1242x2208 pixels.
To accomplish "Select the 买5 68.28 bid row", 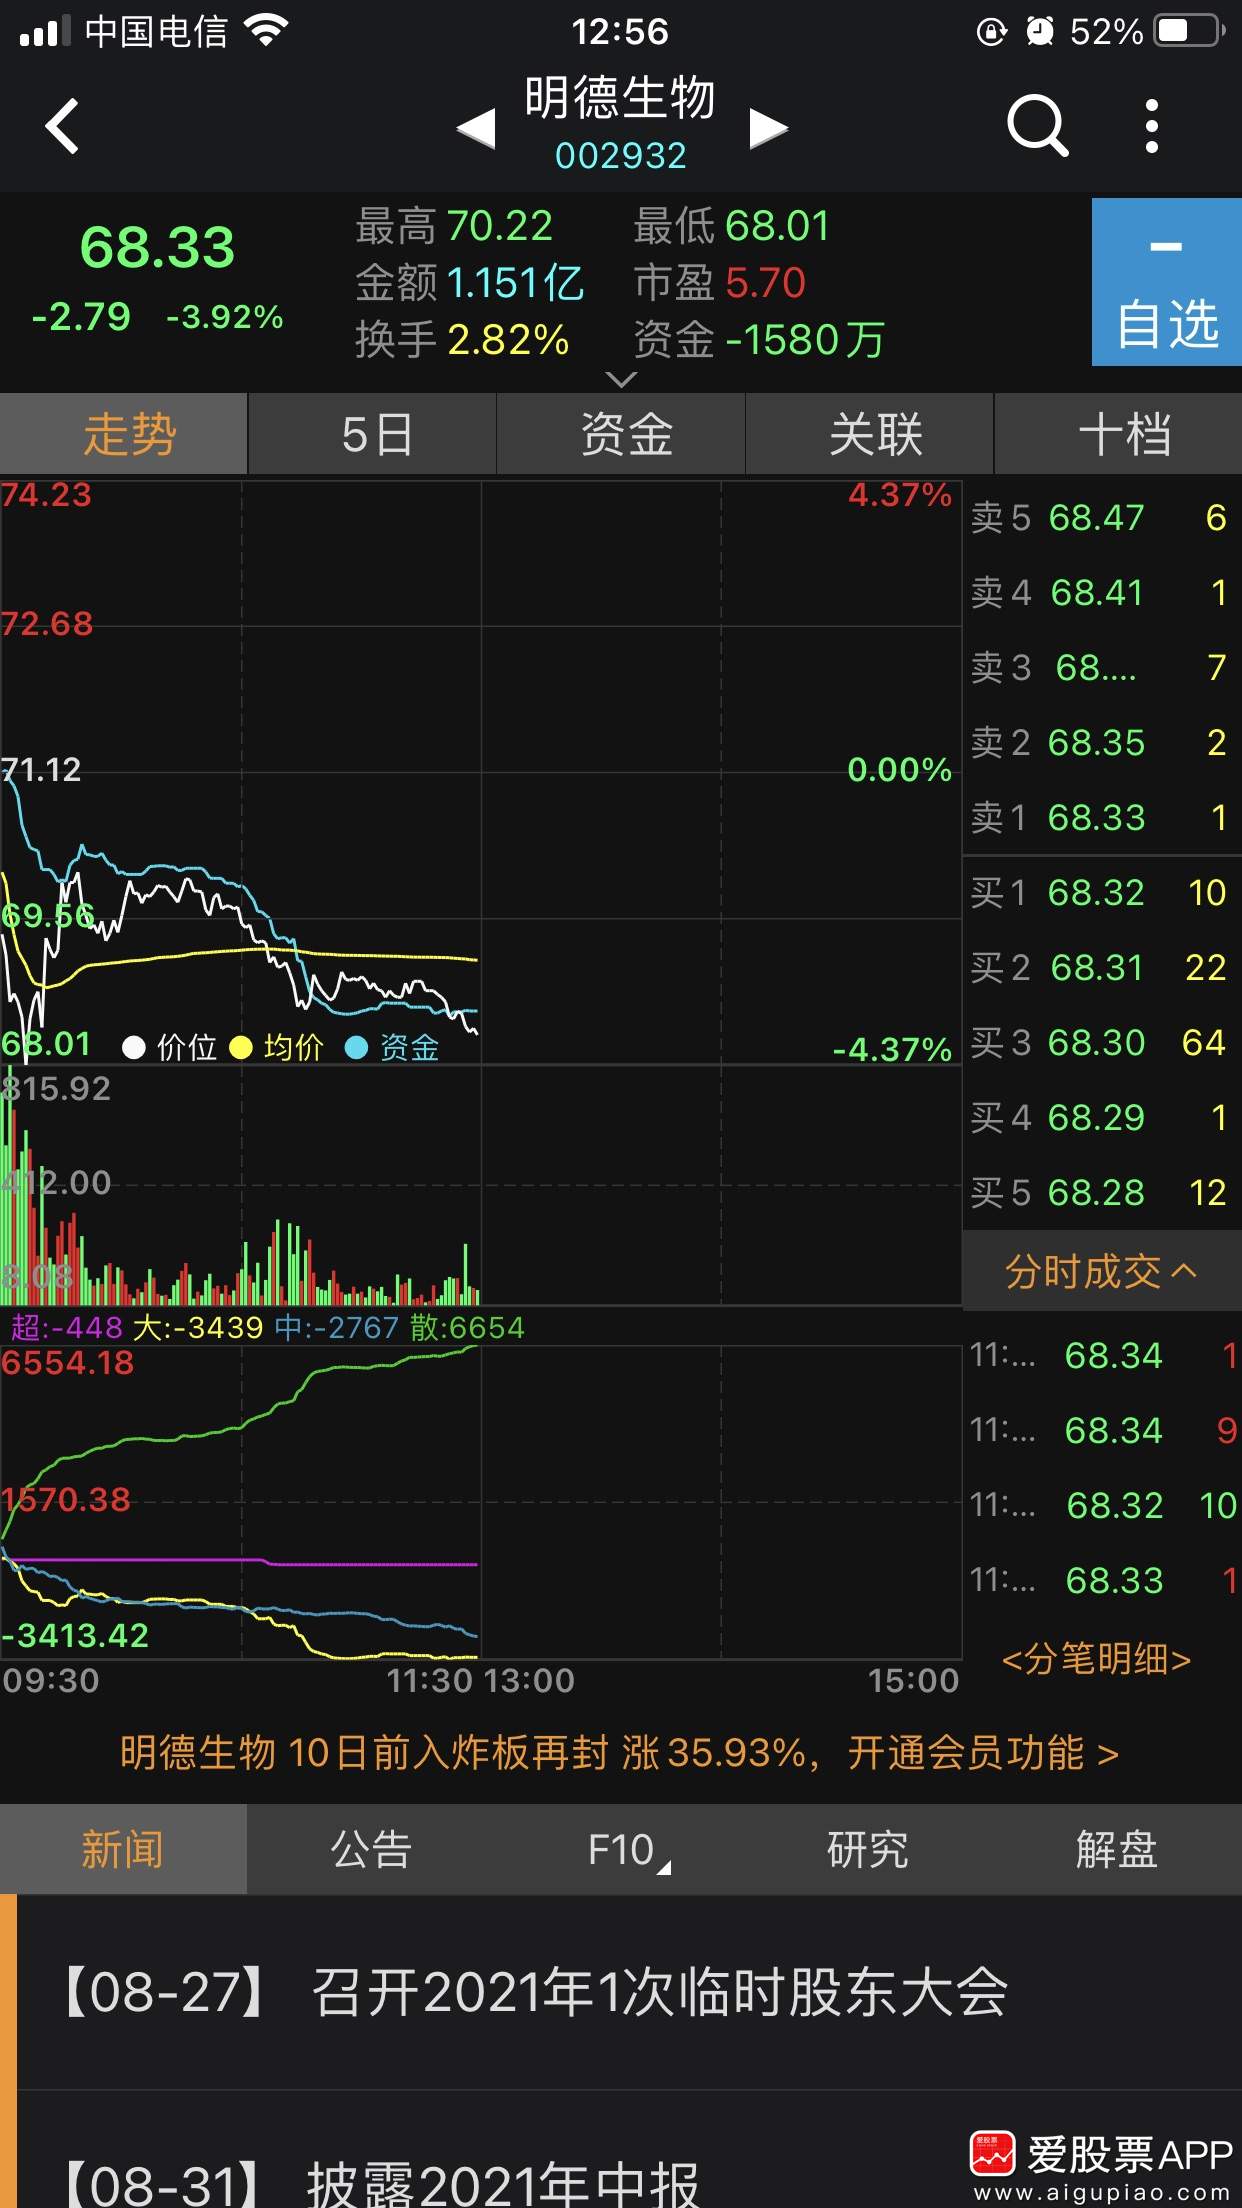I will [x=1102, y=1193].
